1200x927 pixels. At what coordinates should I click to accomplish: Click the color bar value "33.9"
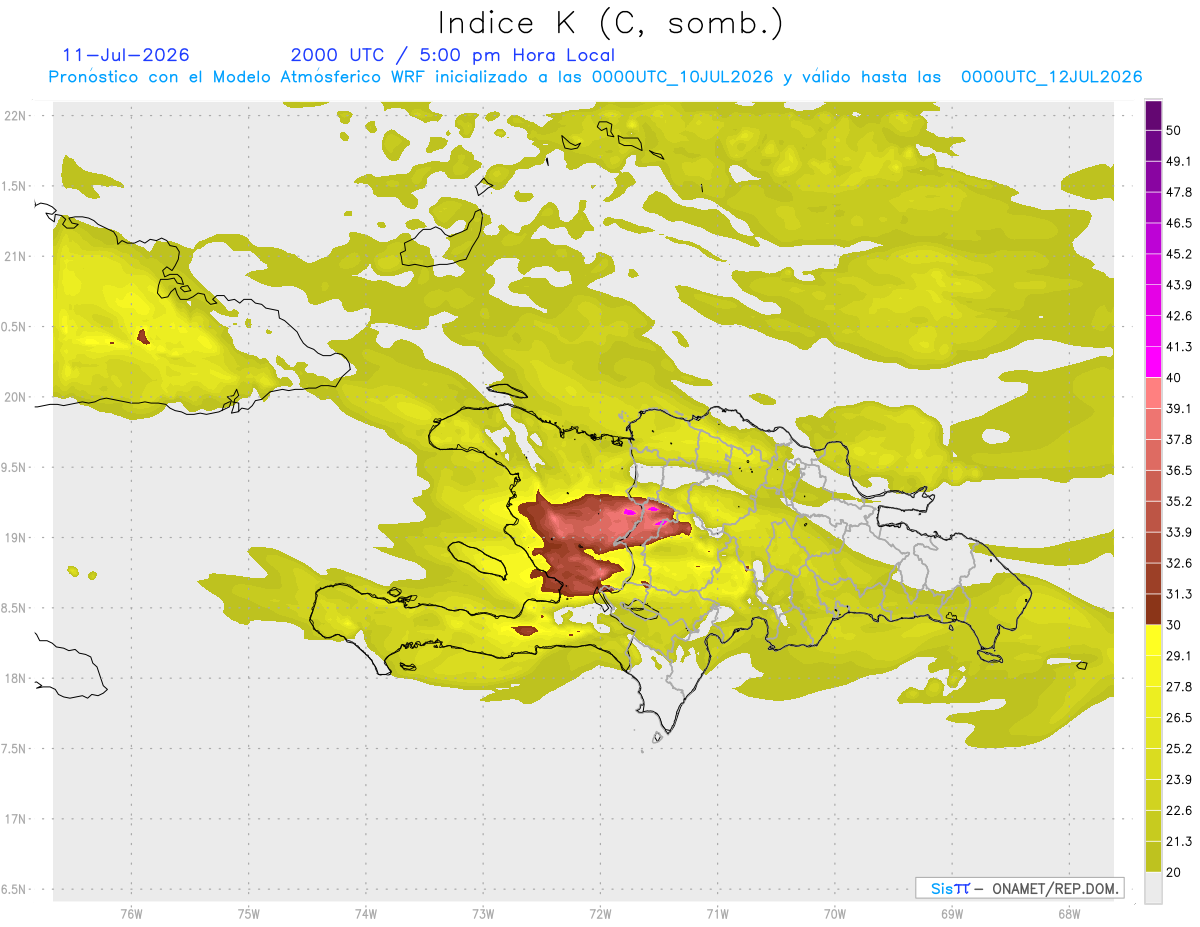click(1179, 532)
